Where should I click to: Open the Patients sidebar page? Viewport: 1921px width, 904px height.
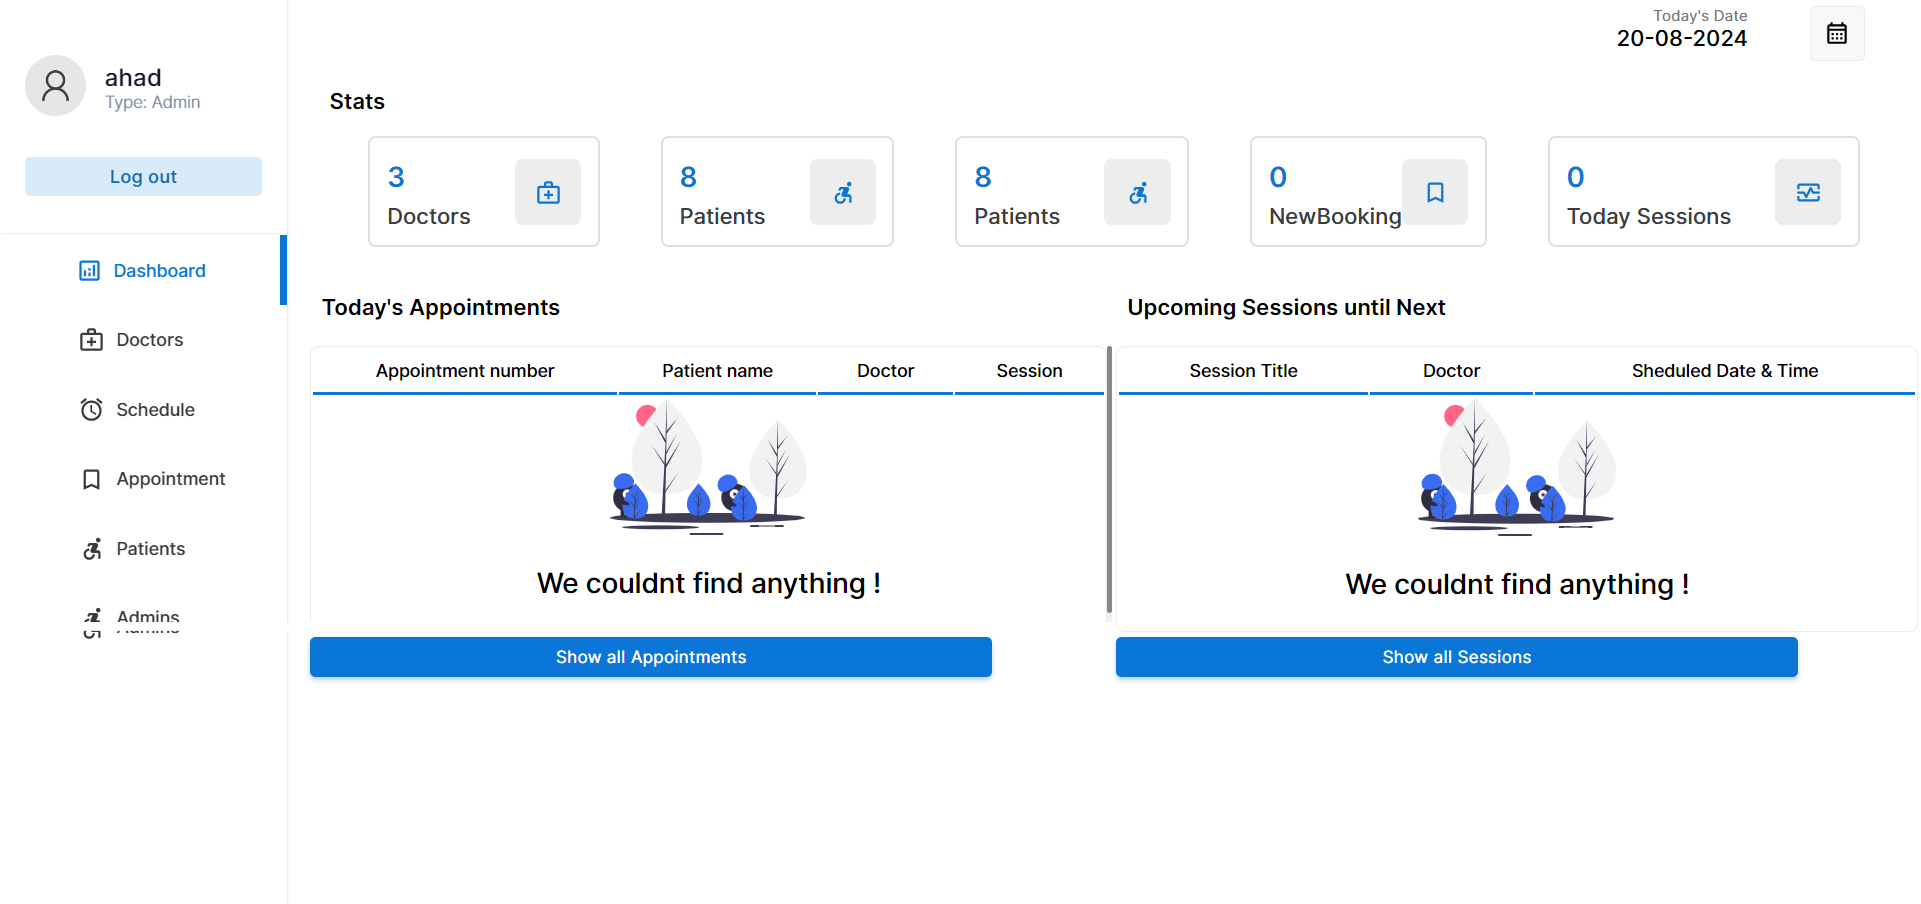coord(150,549)
